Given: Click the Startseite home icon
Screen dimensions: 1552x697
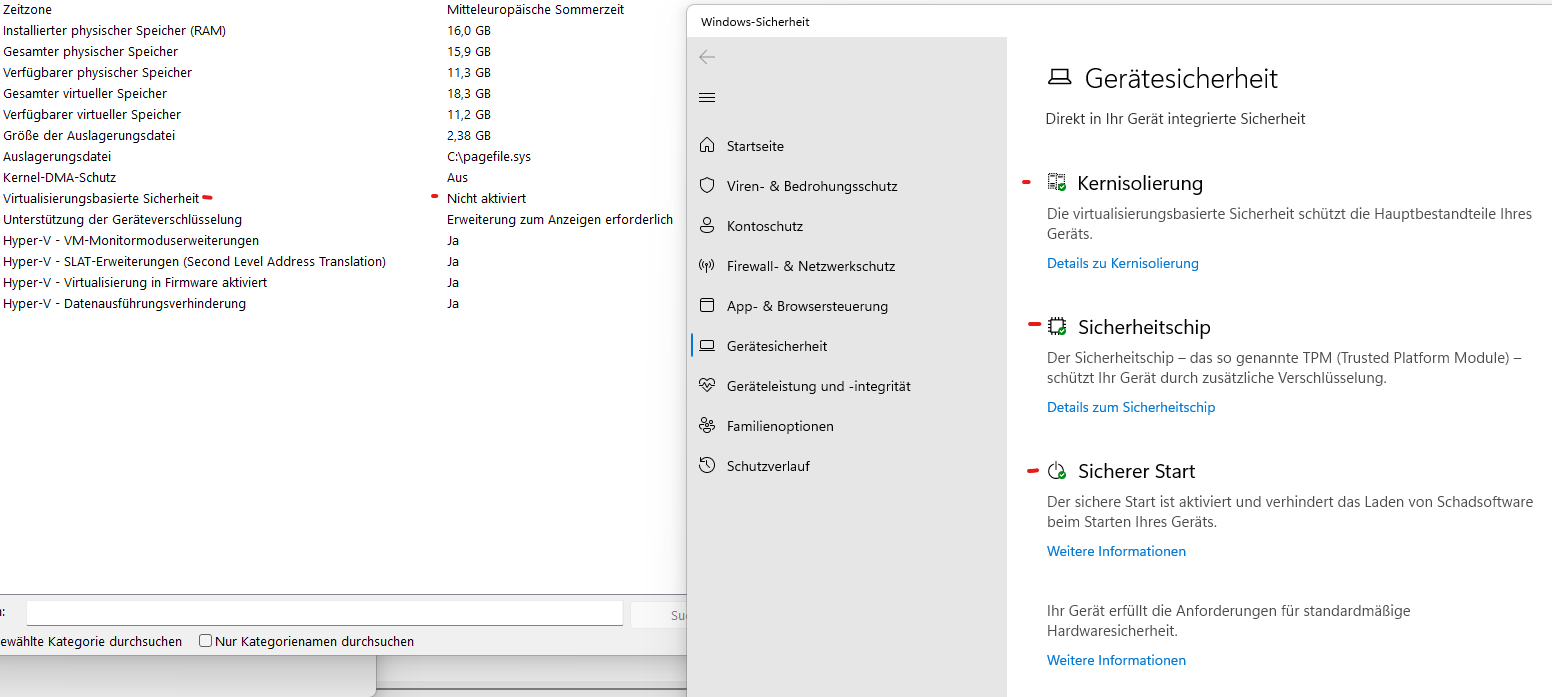Looking at the screenshot, I should (x=707, y=146).
